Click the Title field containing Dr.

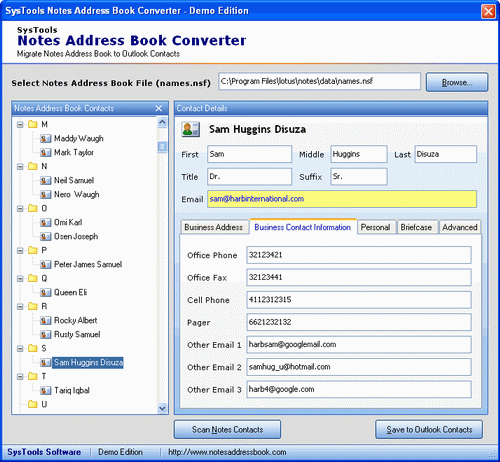[x=249, y=177]
